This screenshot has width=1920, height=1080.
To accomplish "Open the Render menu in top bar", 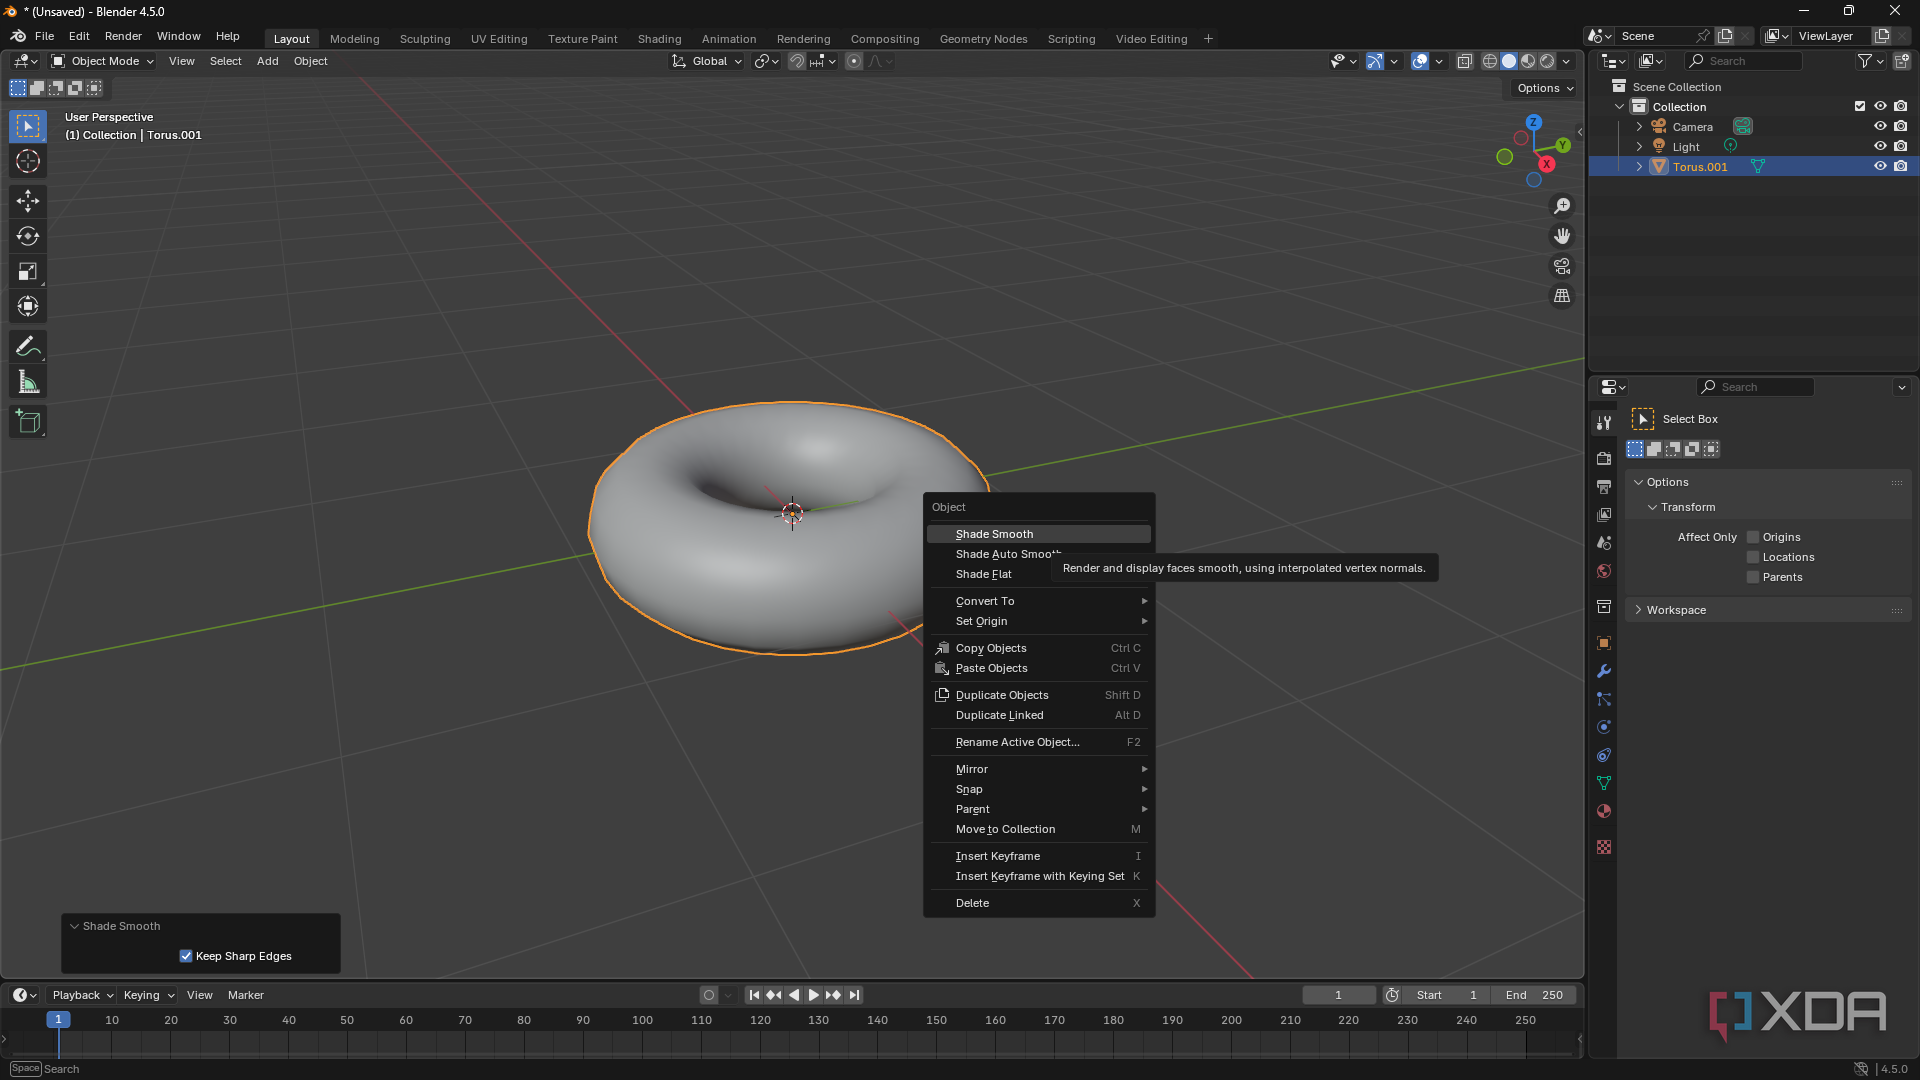I will click(x=123, y=36).
